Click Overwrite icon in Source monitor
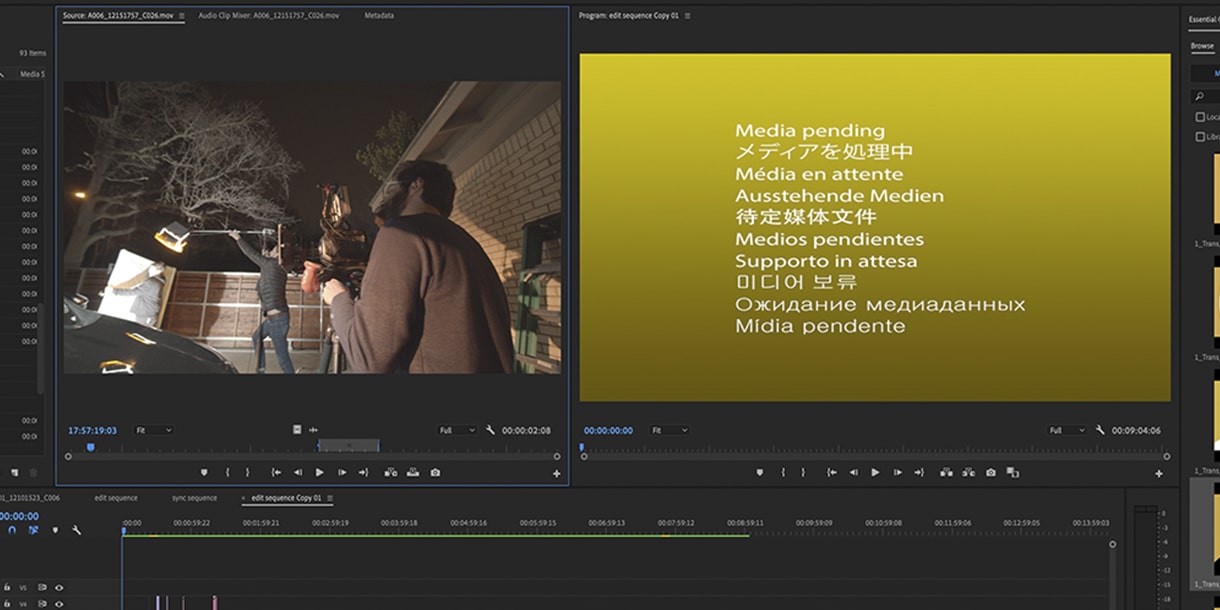This screenshot has width=1220, height=610. [412, 472]
